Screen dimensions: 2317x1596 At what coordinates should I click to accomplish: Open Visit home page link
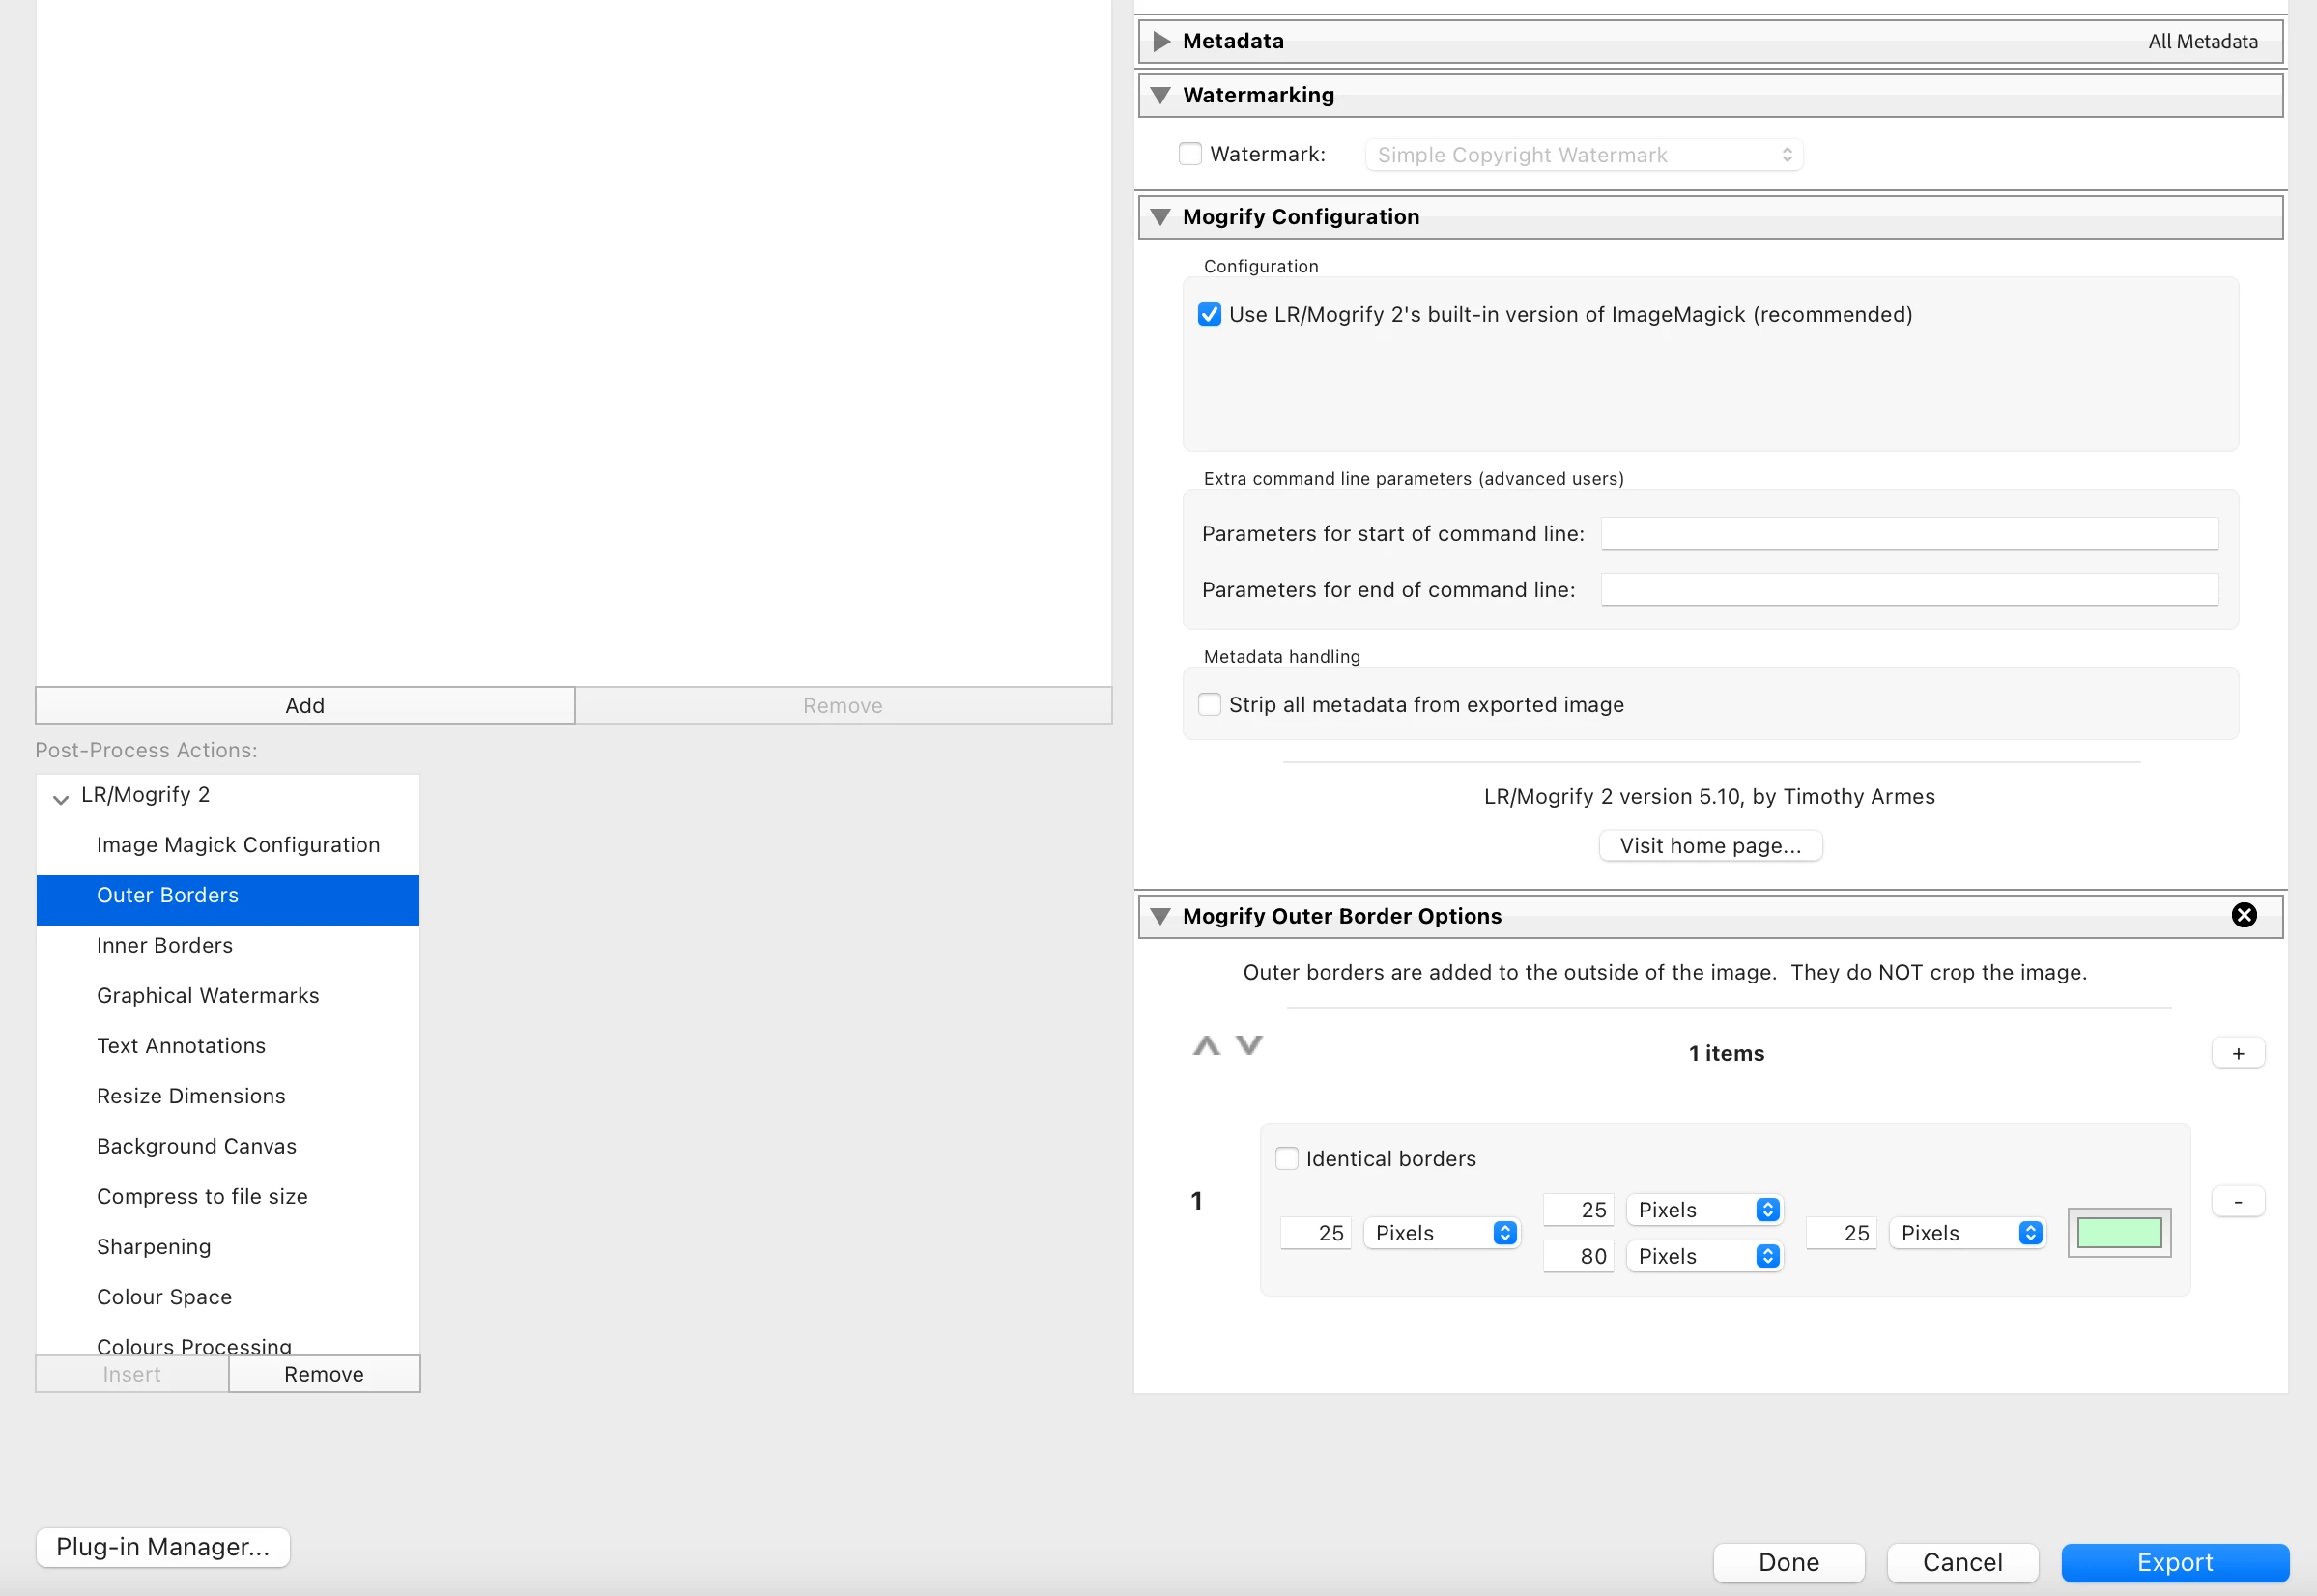pos(1710,845)
